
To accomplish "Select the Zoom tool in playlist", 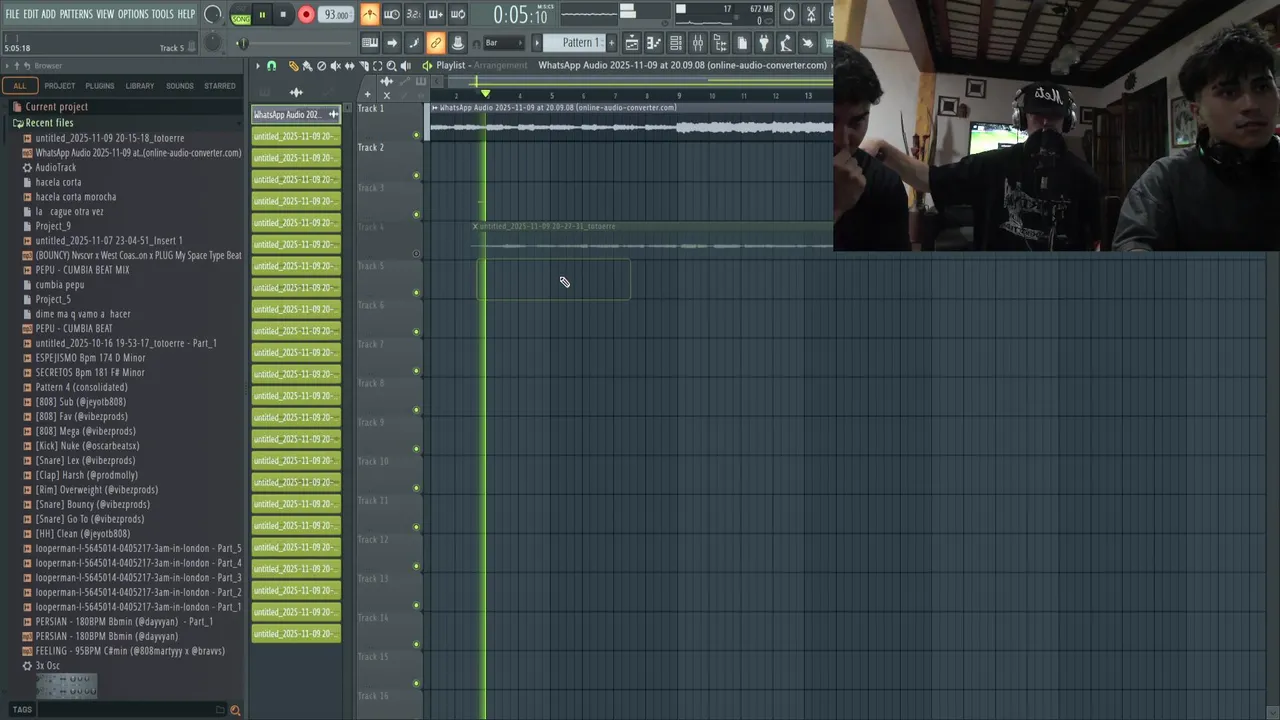I will (391, 65).
